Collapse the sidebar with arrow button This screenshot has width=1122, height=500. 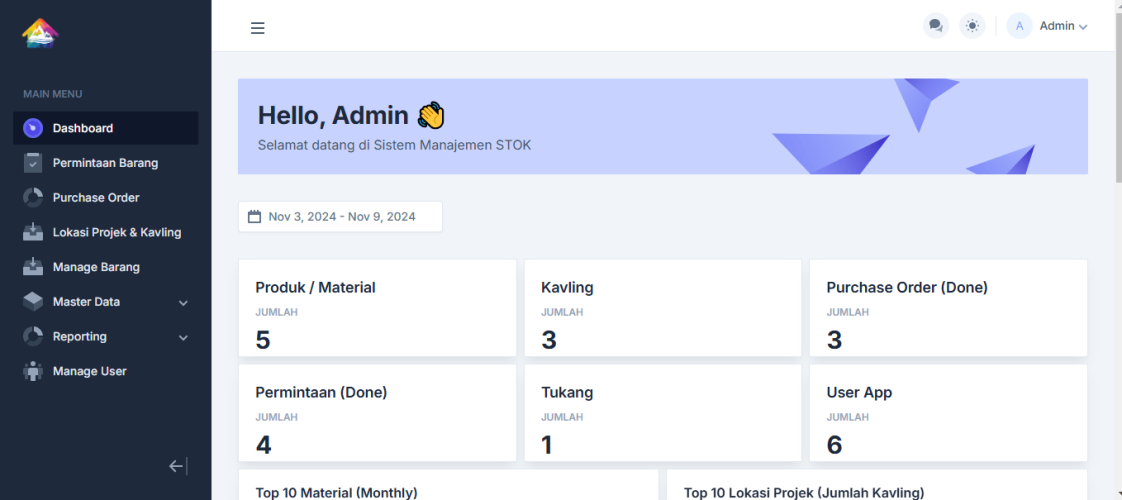pos(178,466)
